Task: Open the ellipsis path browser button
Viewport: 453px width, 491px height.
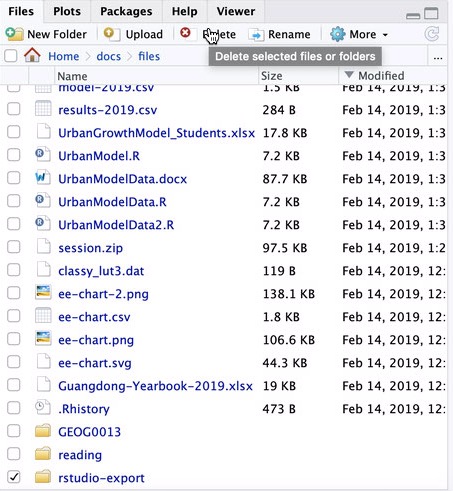Action: (x=438, y=57)
